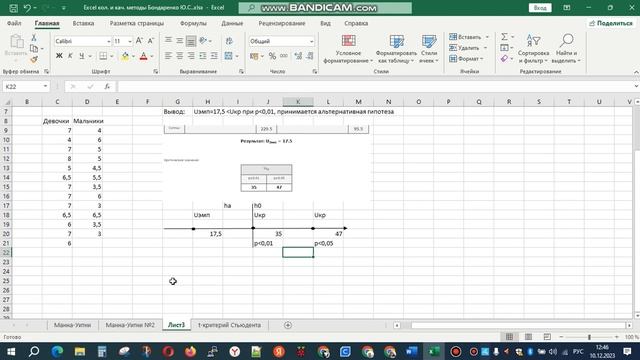This screenshot has height=360, width=640.
Task: Open Windows Start menu
Action: [11, 351]
